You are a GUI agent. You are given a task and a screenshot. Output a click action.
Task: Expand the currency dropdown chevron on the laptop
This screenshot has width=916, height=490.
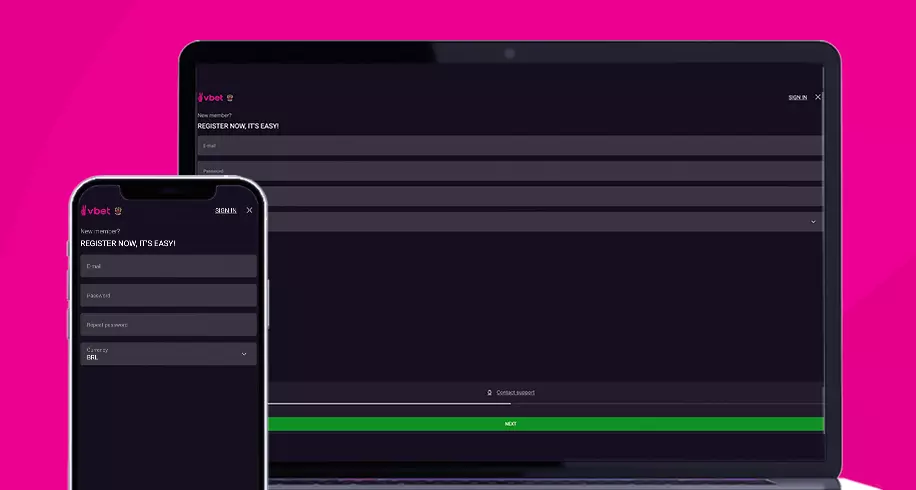point(813,222)
